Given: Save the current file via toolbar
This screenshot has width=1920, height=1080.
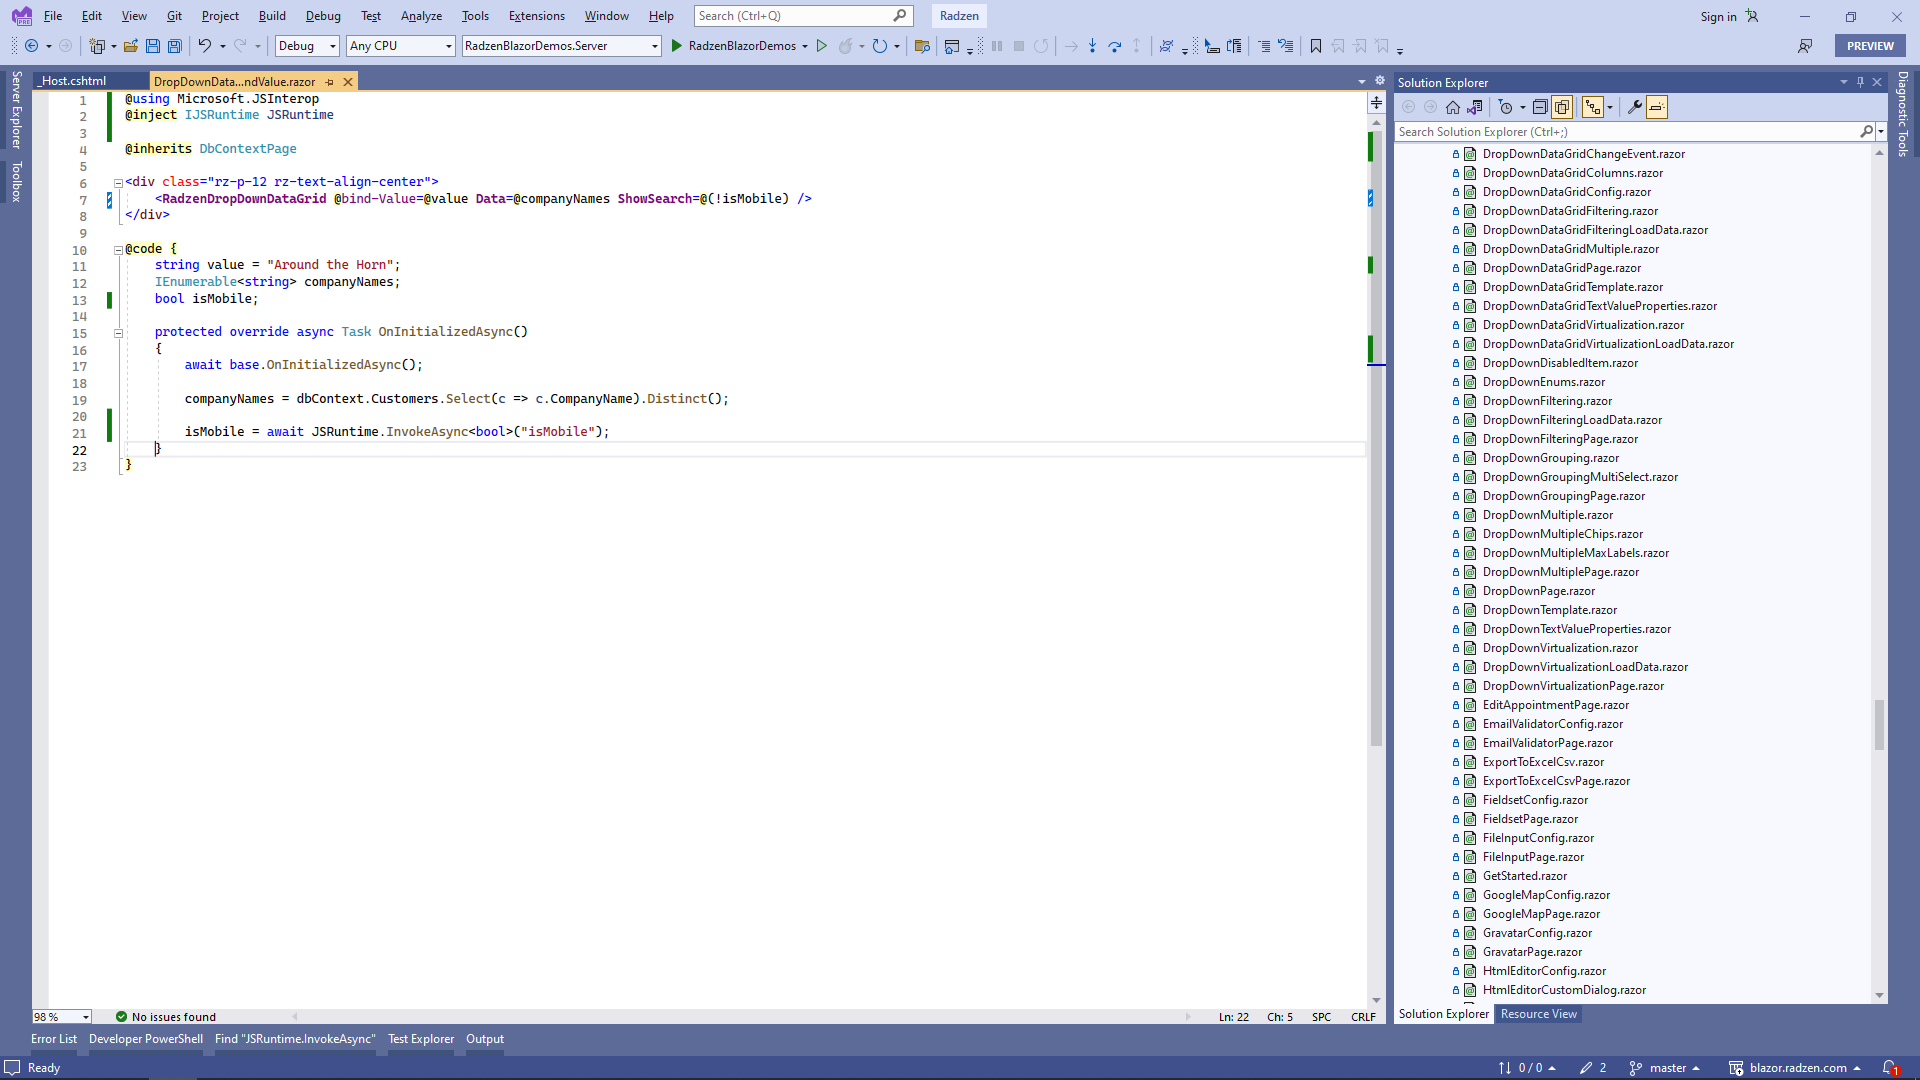Looking at the screenshot, I should (x=153, y=46).
